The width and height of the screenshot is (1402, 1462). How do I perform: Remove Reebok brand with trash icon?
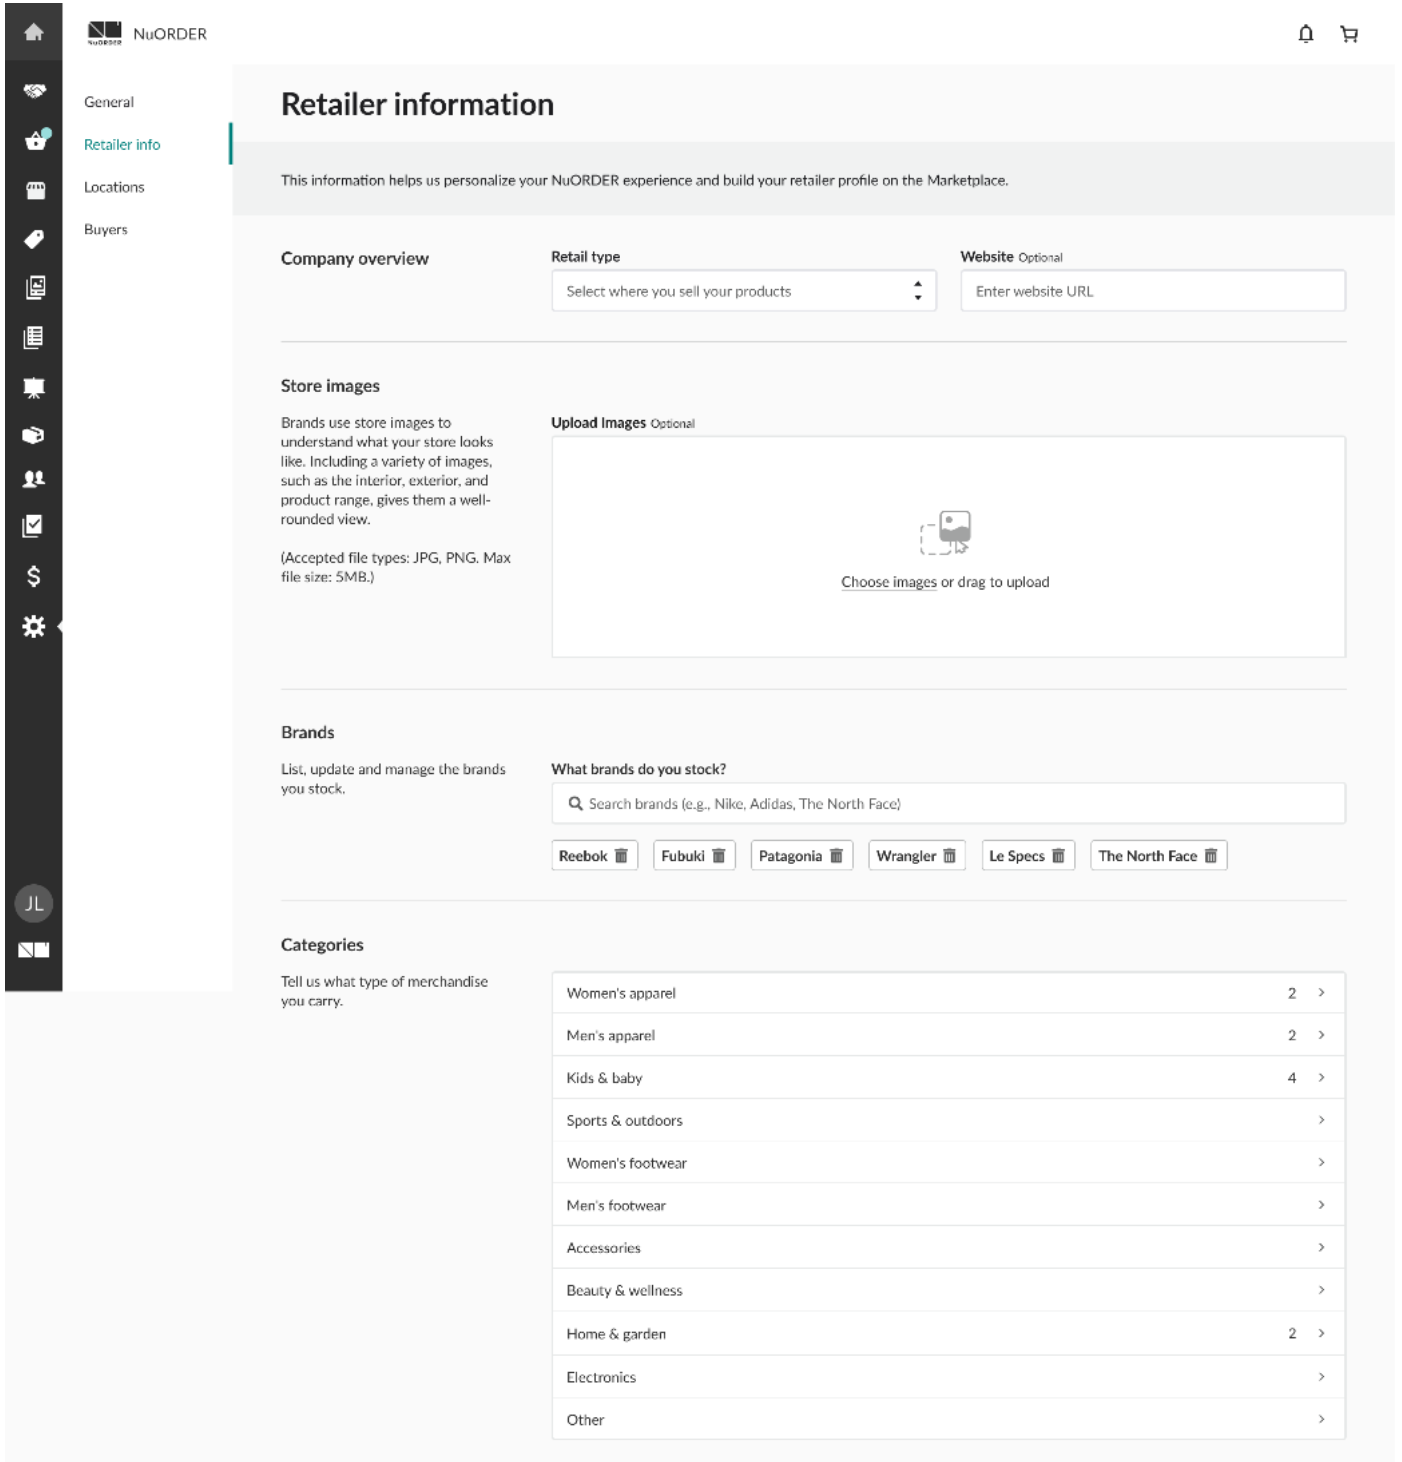click(x=621, y=856)
